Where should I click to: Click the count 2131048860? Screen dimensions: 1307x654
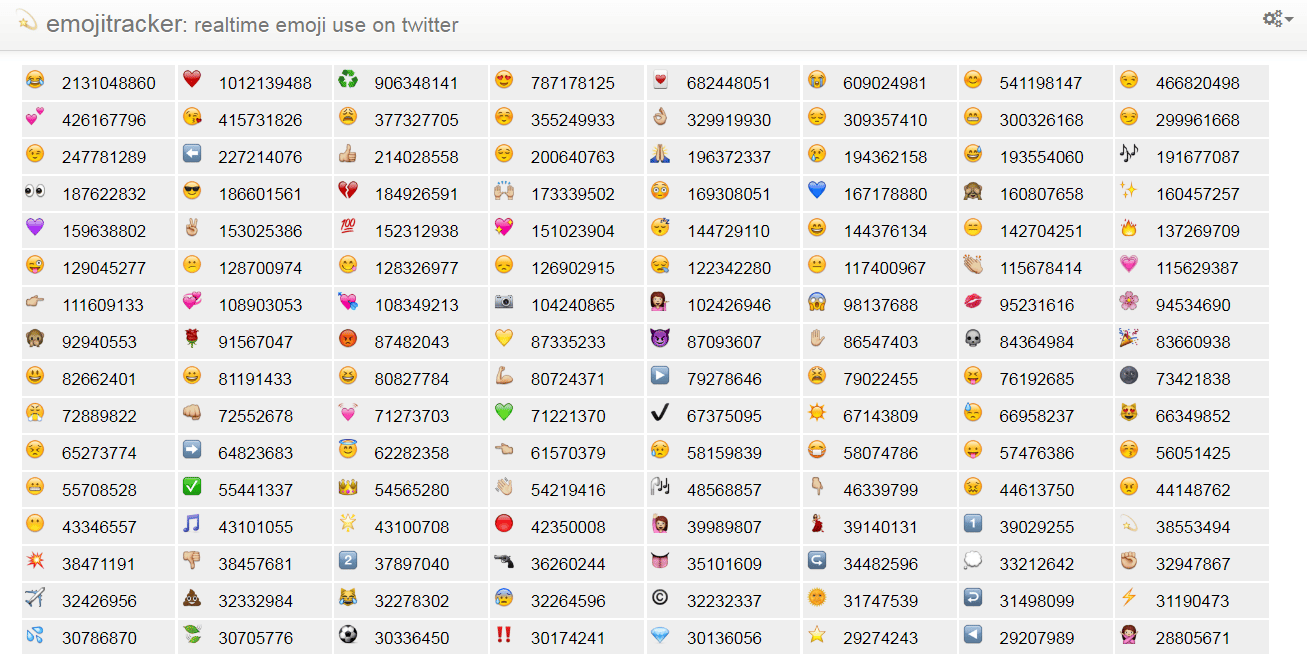coord(109,83)
